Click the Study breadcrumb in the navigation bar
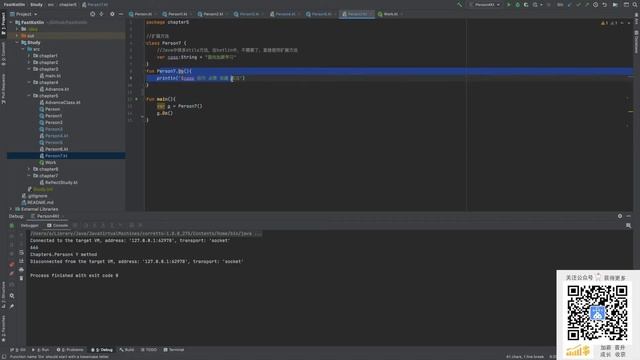Screen dimensions: 640x360 tap(36, 4)
